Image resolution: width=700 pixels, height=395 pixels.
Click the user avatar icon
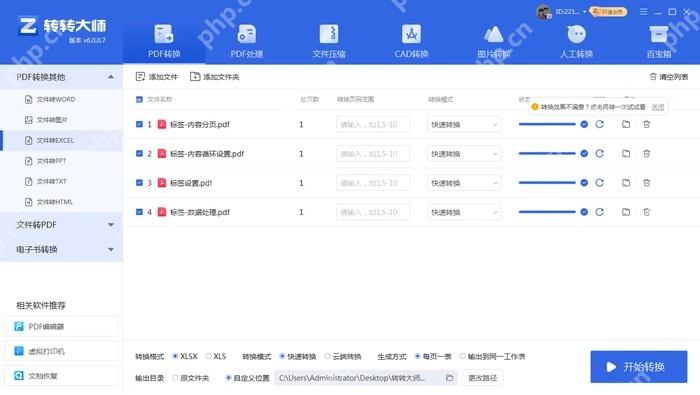coord(543,12)
